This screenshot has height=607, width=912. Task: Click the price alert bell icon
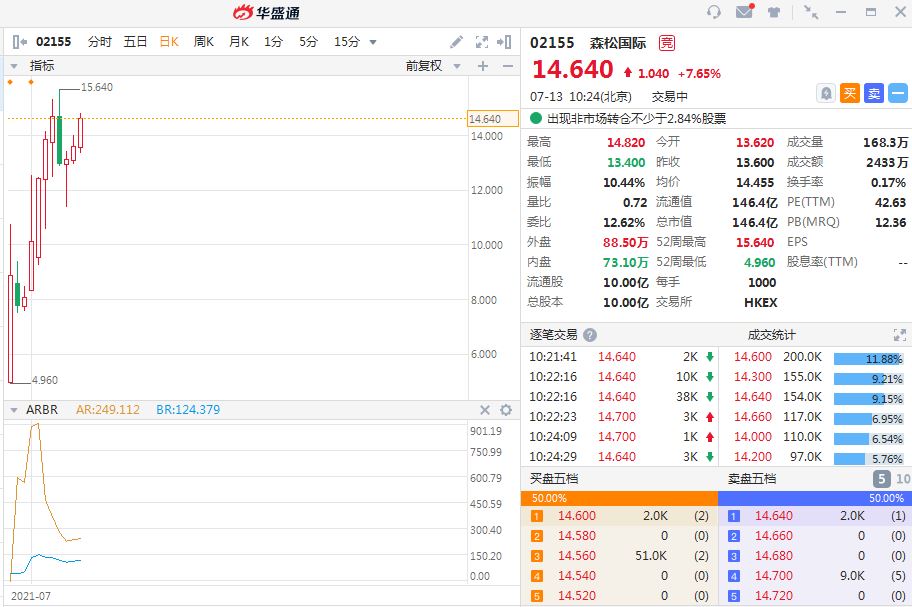826,93
